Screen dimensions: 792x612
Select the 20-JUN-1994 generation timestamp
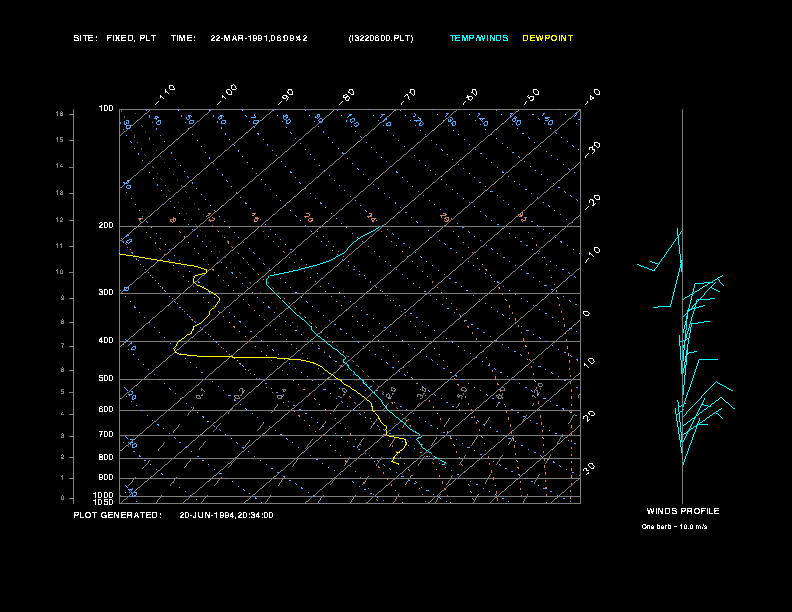[x=226, y=515]
